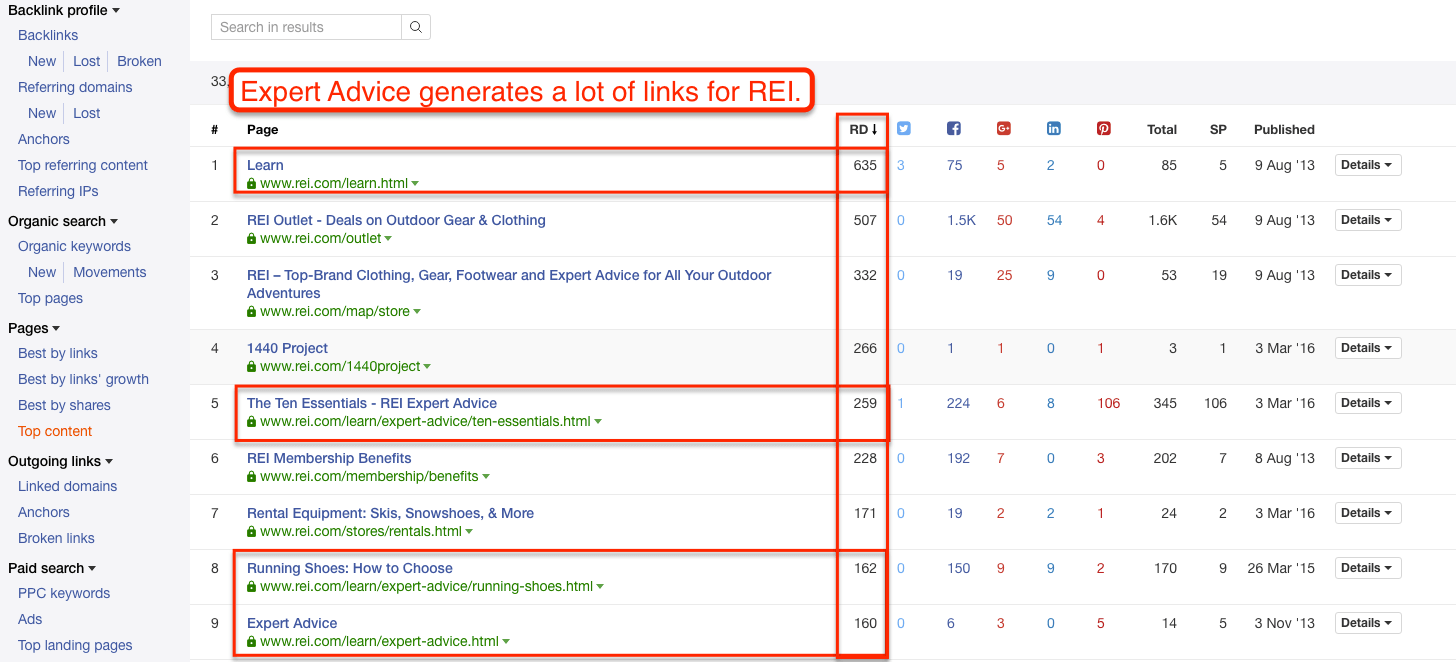Open Running Shoes: How to Choose link
Viewport: 1456px width, 662px height.
(x=350, y=568)
